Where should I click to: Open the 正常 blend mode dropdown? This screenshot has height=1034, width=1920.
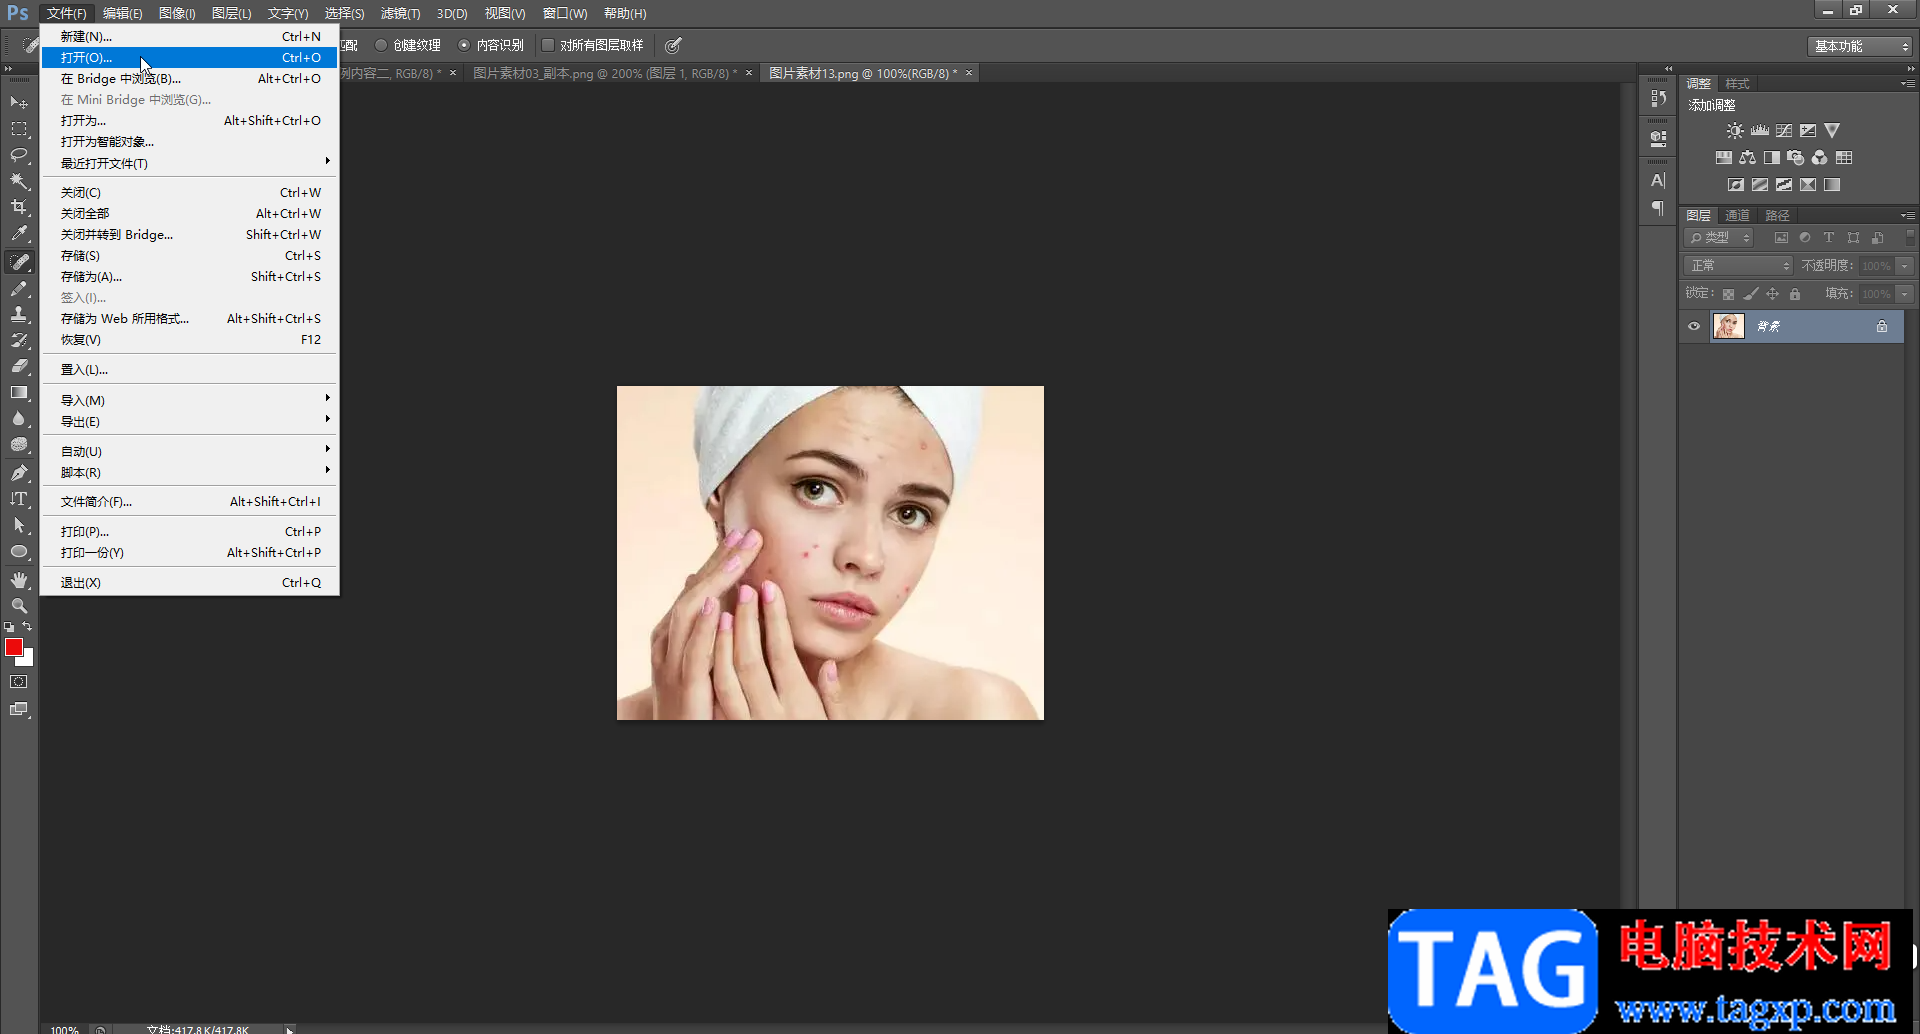pos(1739,265)
